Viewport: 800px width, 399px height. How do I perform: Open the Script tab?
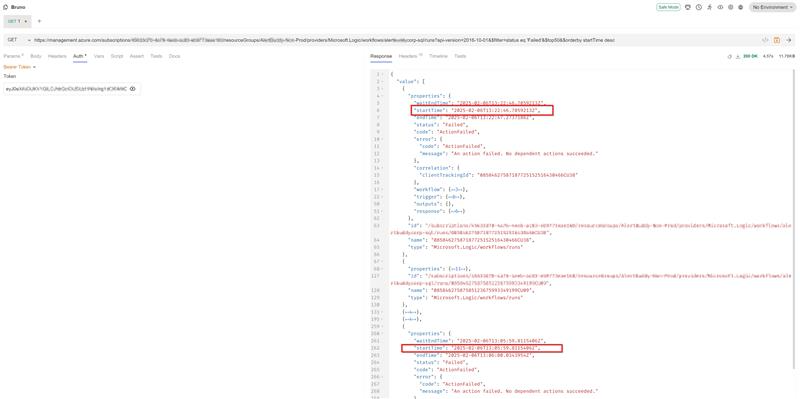(x=117, y=56)
